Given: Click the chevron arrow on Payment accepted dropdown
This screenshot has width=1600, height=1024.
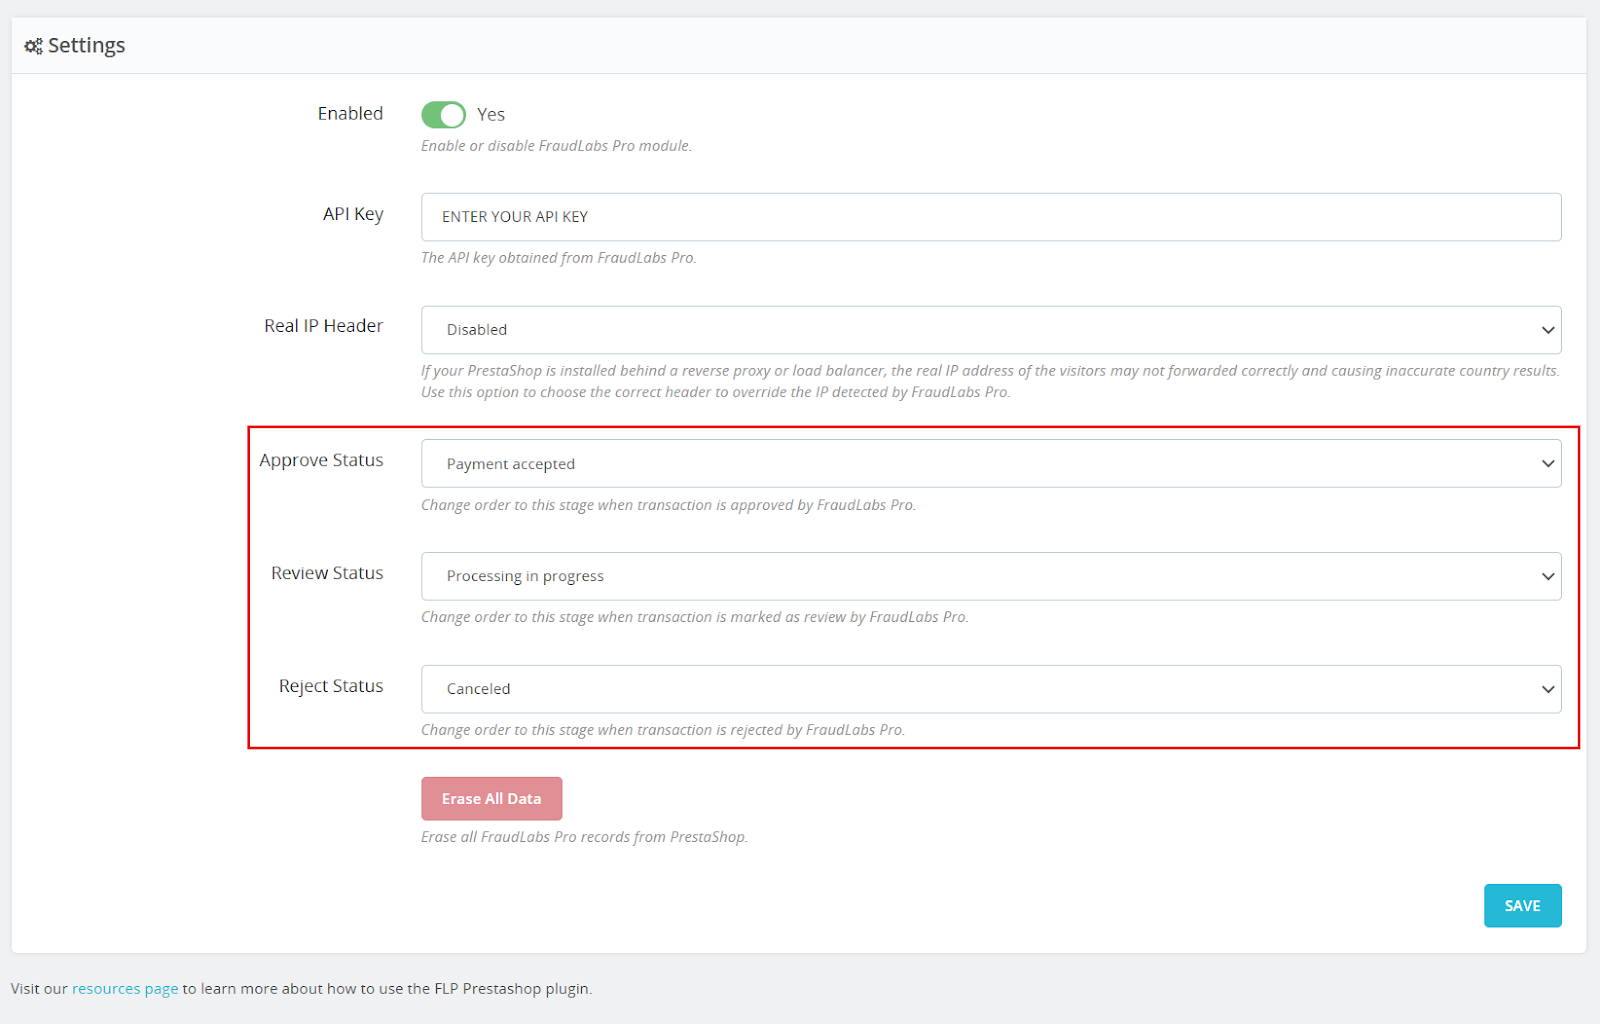Looking at the screenshot, I should (x=1547, y=464).
